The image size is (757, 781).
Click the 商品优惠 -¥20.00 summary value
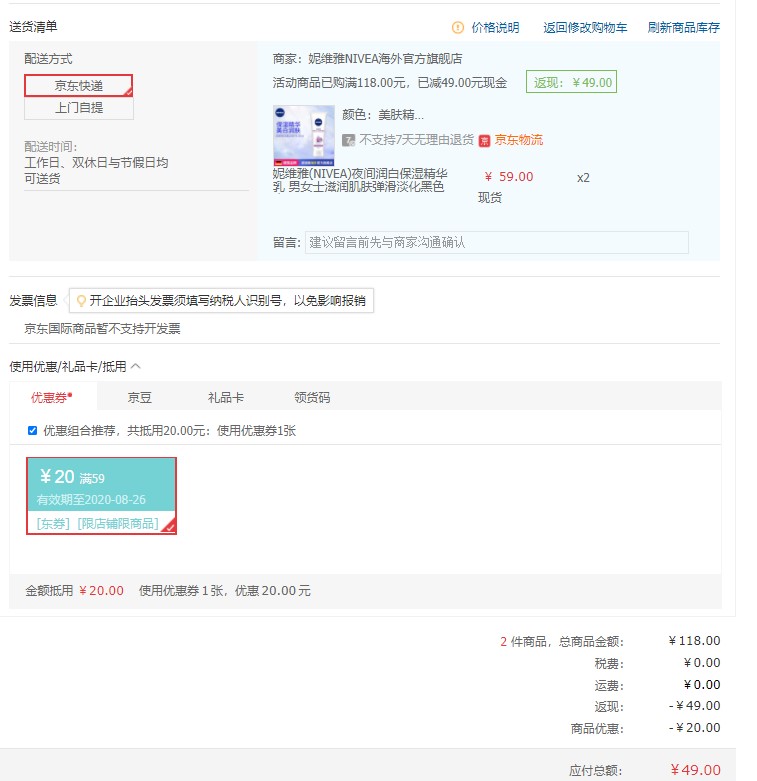point(694,728)
